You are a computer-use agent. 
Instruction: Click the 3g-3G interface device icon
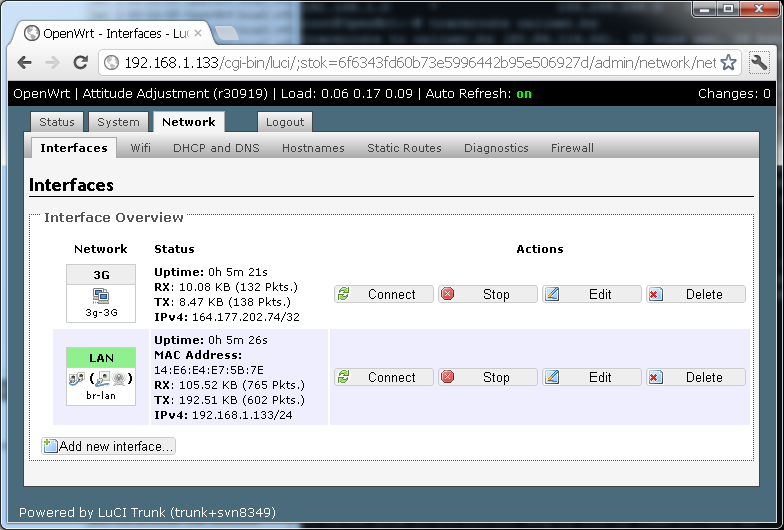[101, 296]
